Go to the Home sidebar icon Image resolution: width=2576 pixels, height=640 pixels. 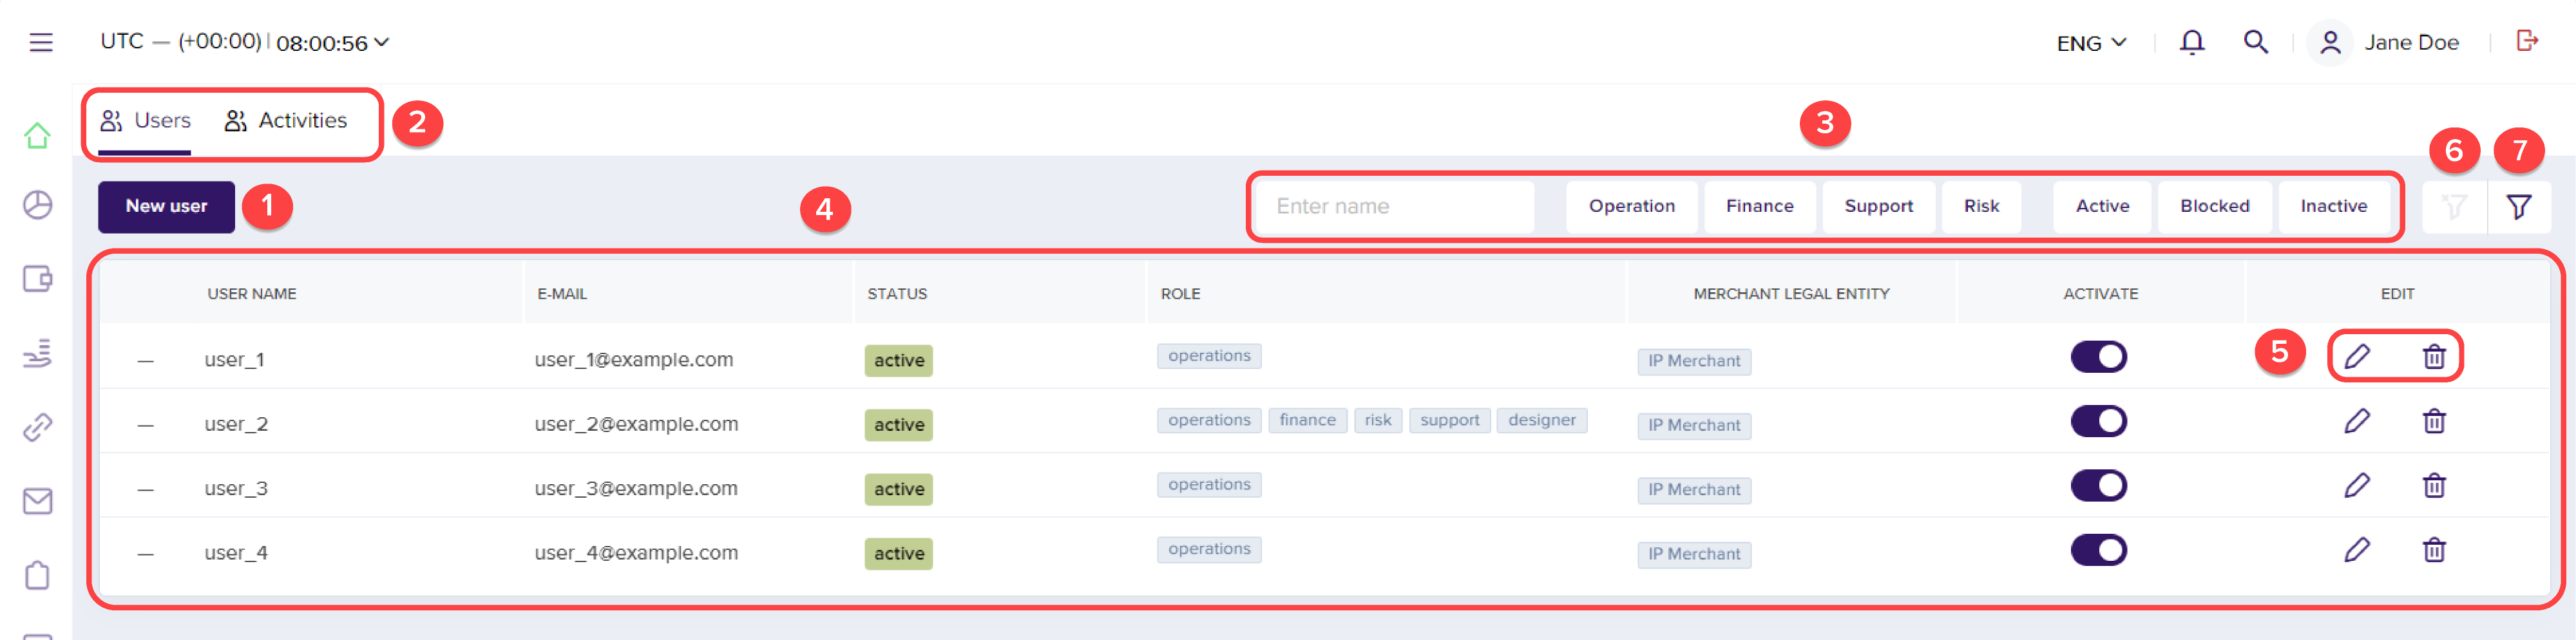[x=38, y=135]
